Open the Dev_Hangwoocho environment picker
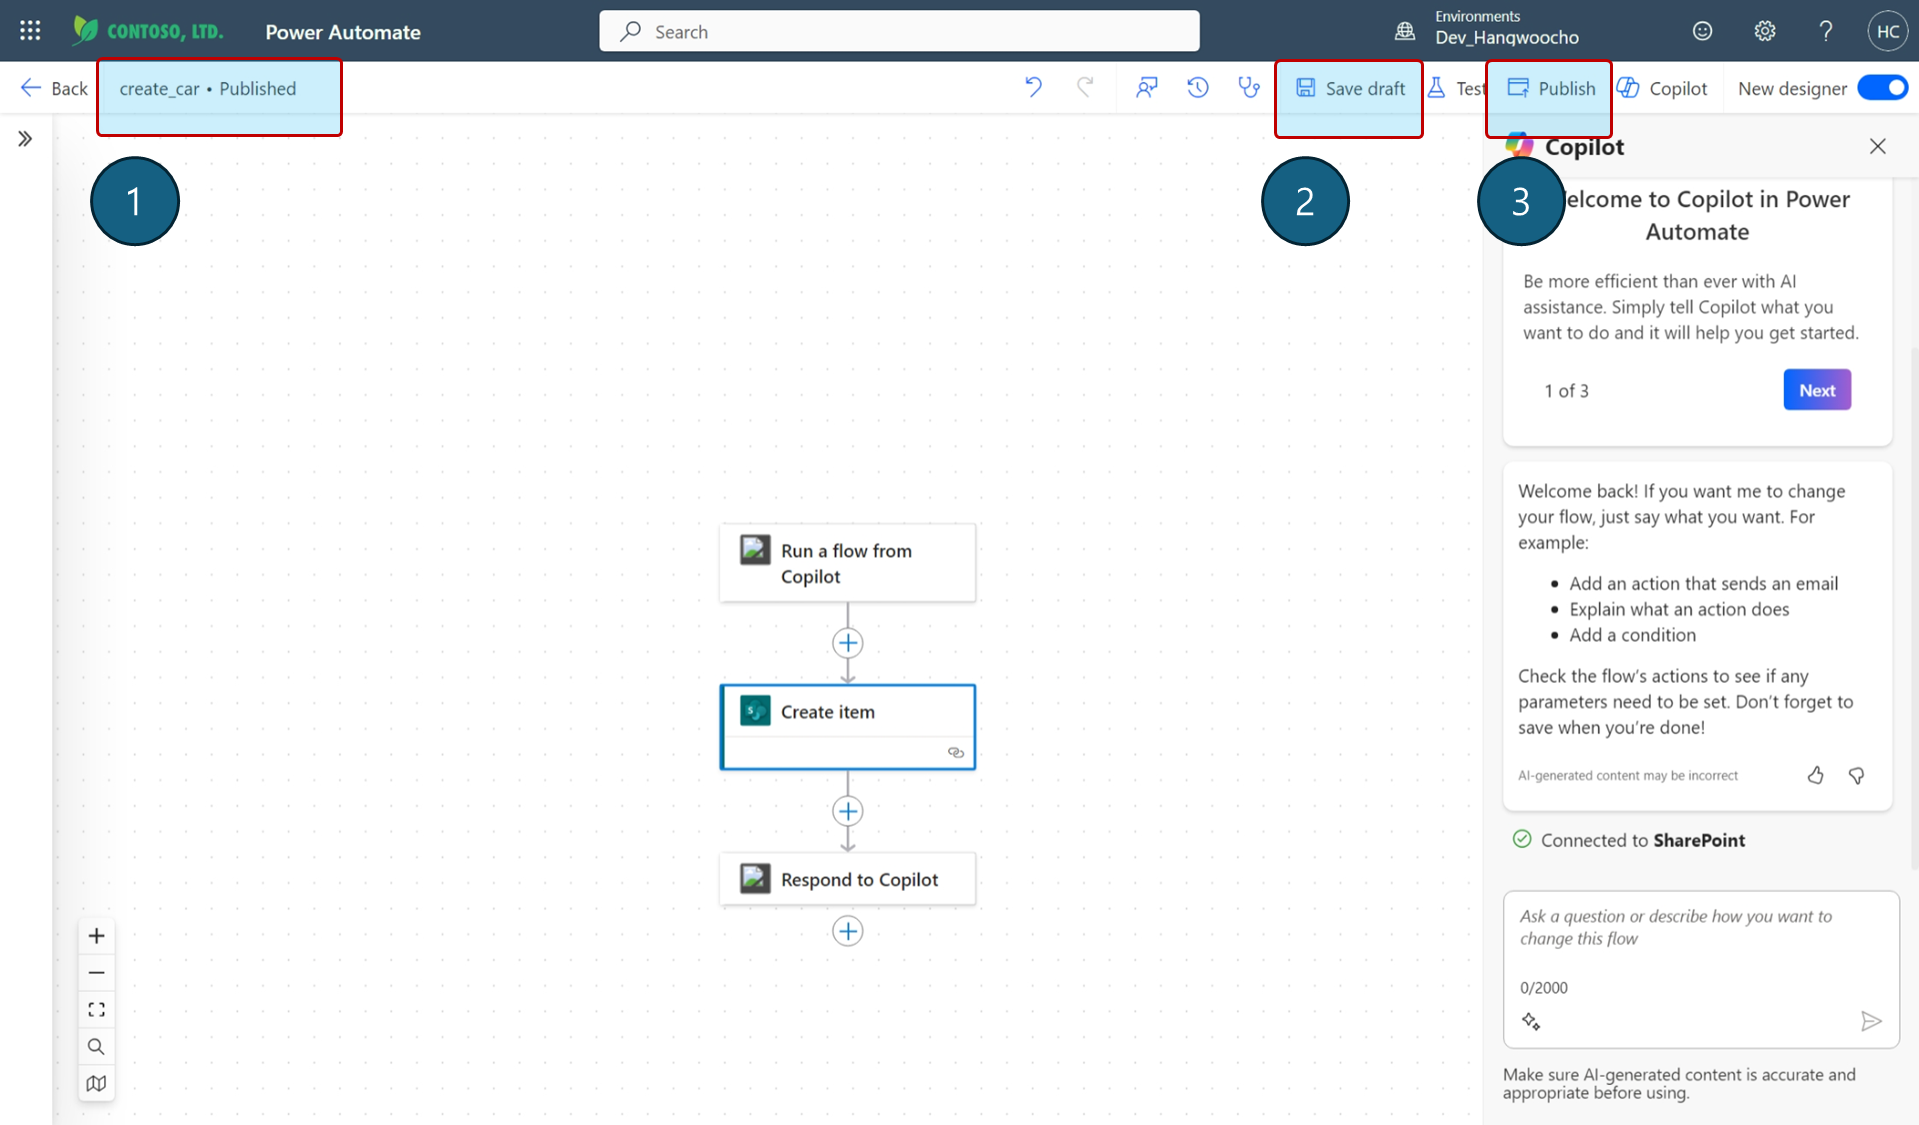1919x1125 pixels. [1507, 37]
